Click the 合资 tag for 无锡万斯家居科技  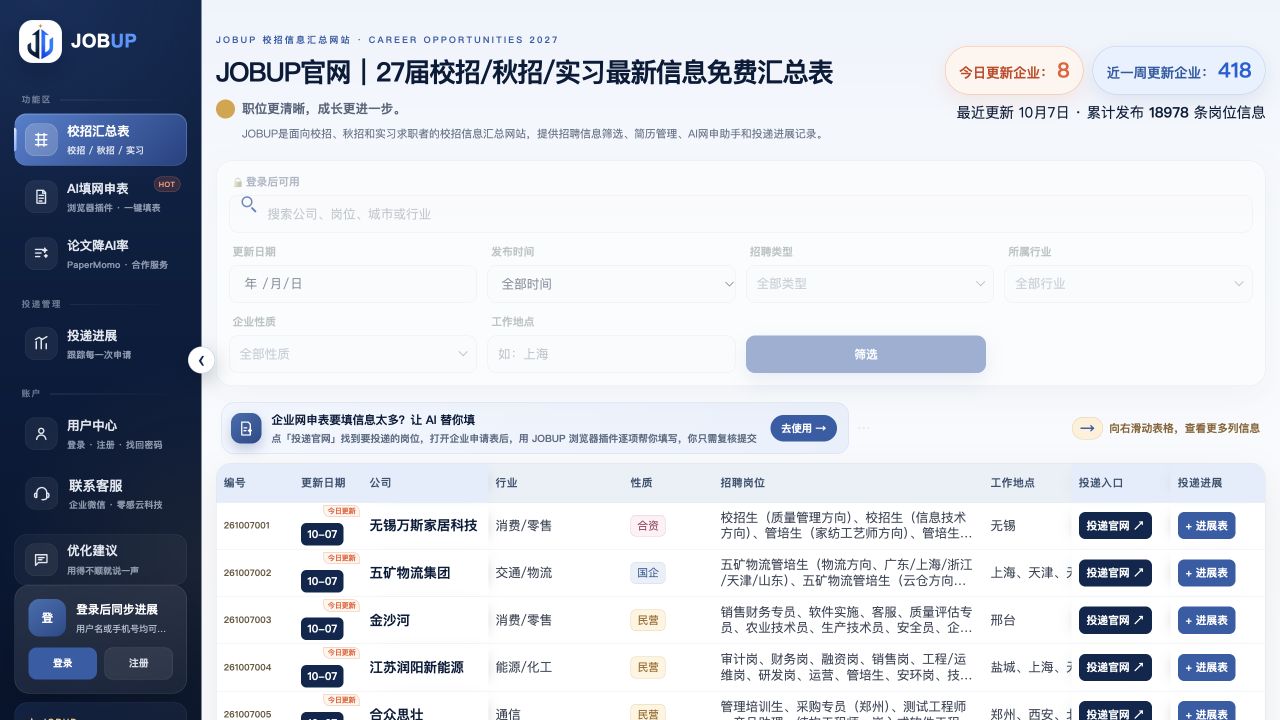[x=648, y=526]
